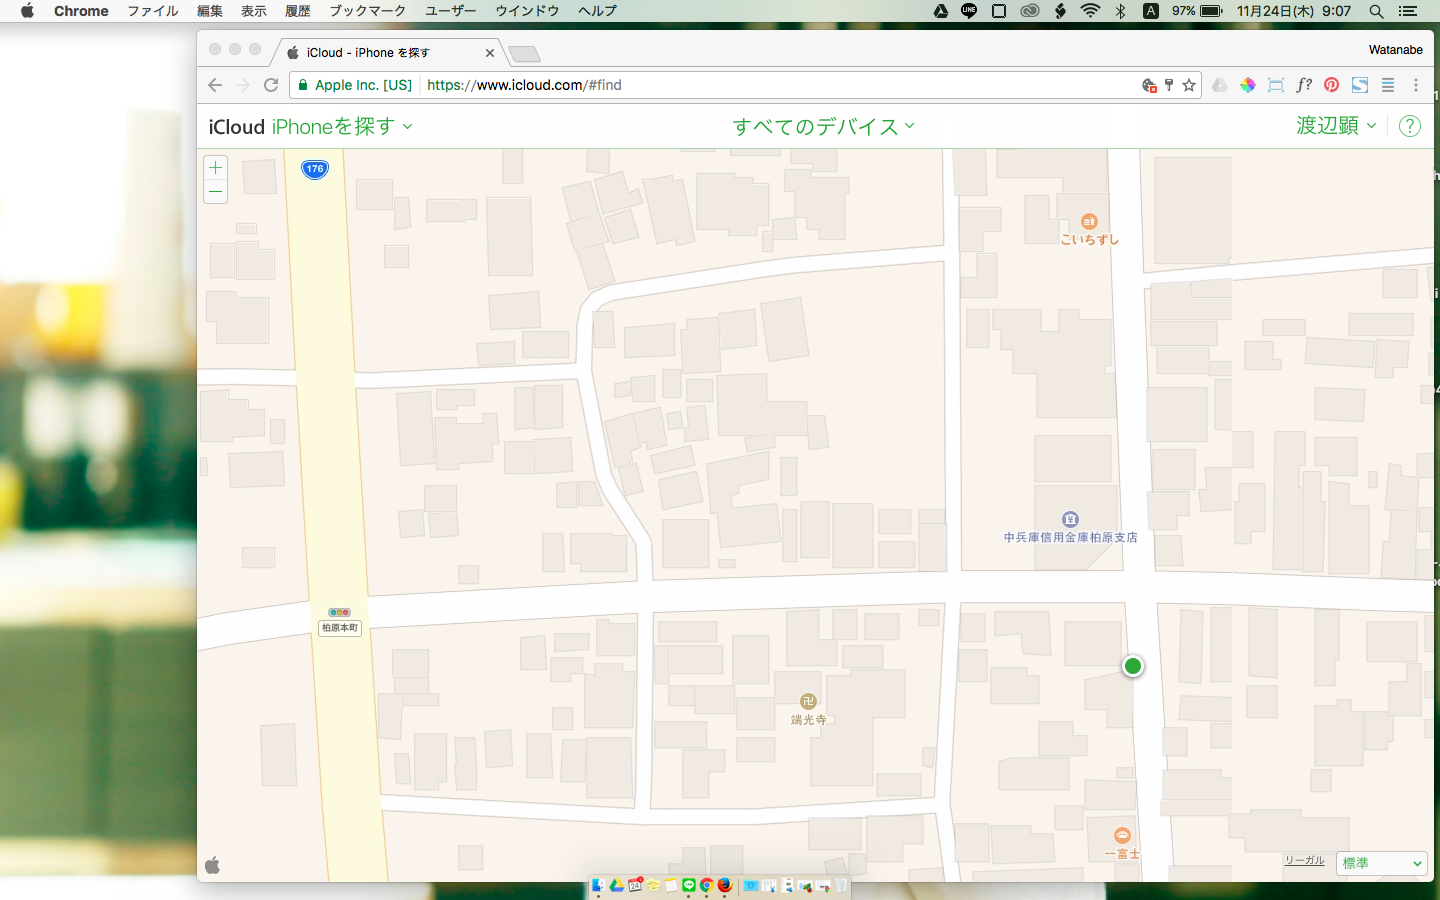Click the Apple Inc. [US] security badge
The height and width of the screenshot is (900, 1440).
(x=355, y=85)
